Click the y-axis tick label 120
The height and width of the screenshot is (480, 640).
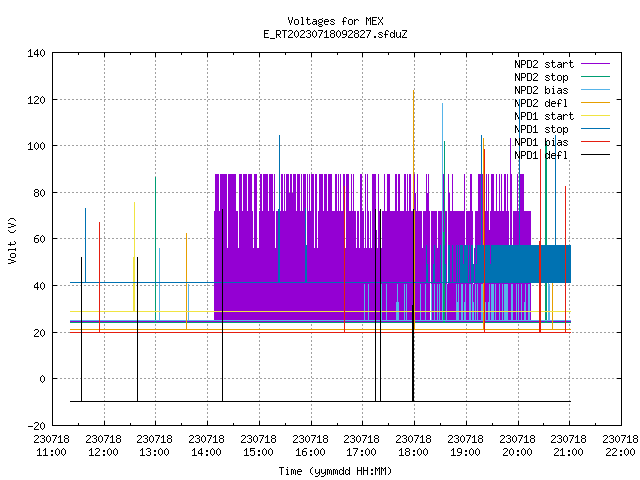36,100
